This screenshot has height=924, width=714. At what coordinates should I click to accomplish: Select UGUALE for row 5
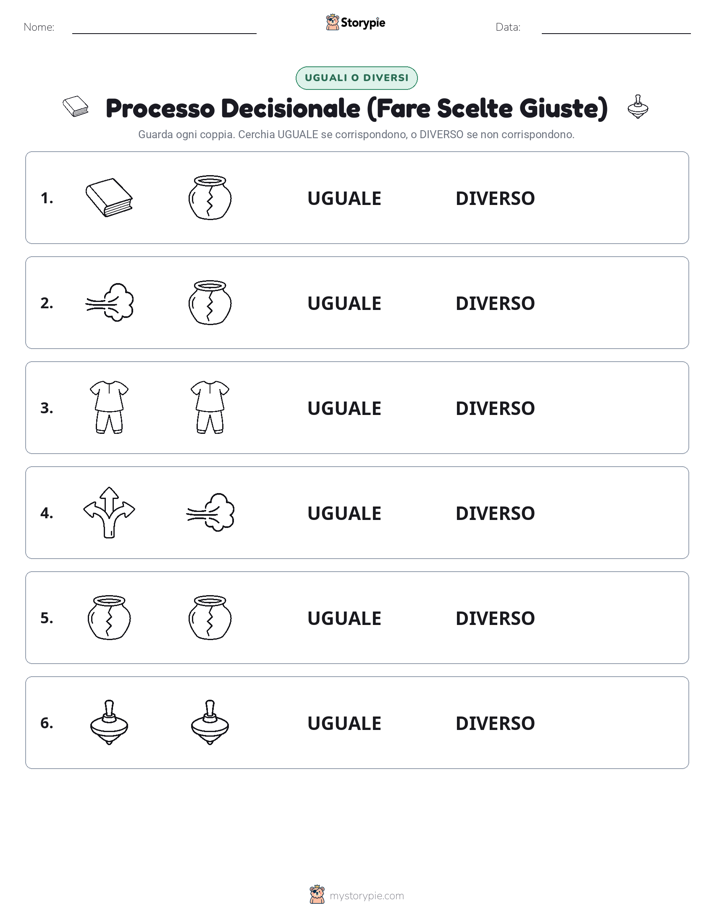344,618
